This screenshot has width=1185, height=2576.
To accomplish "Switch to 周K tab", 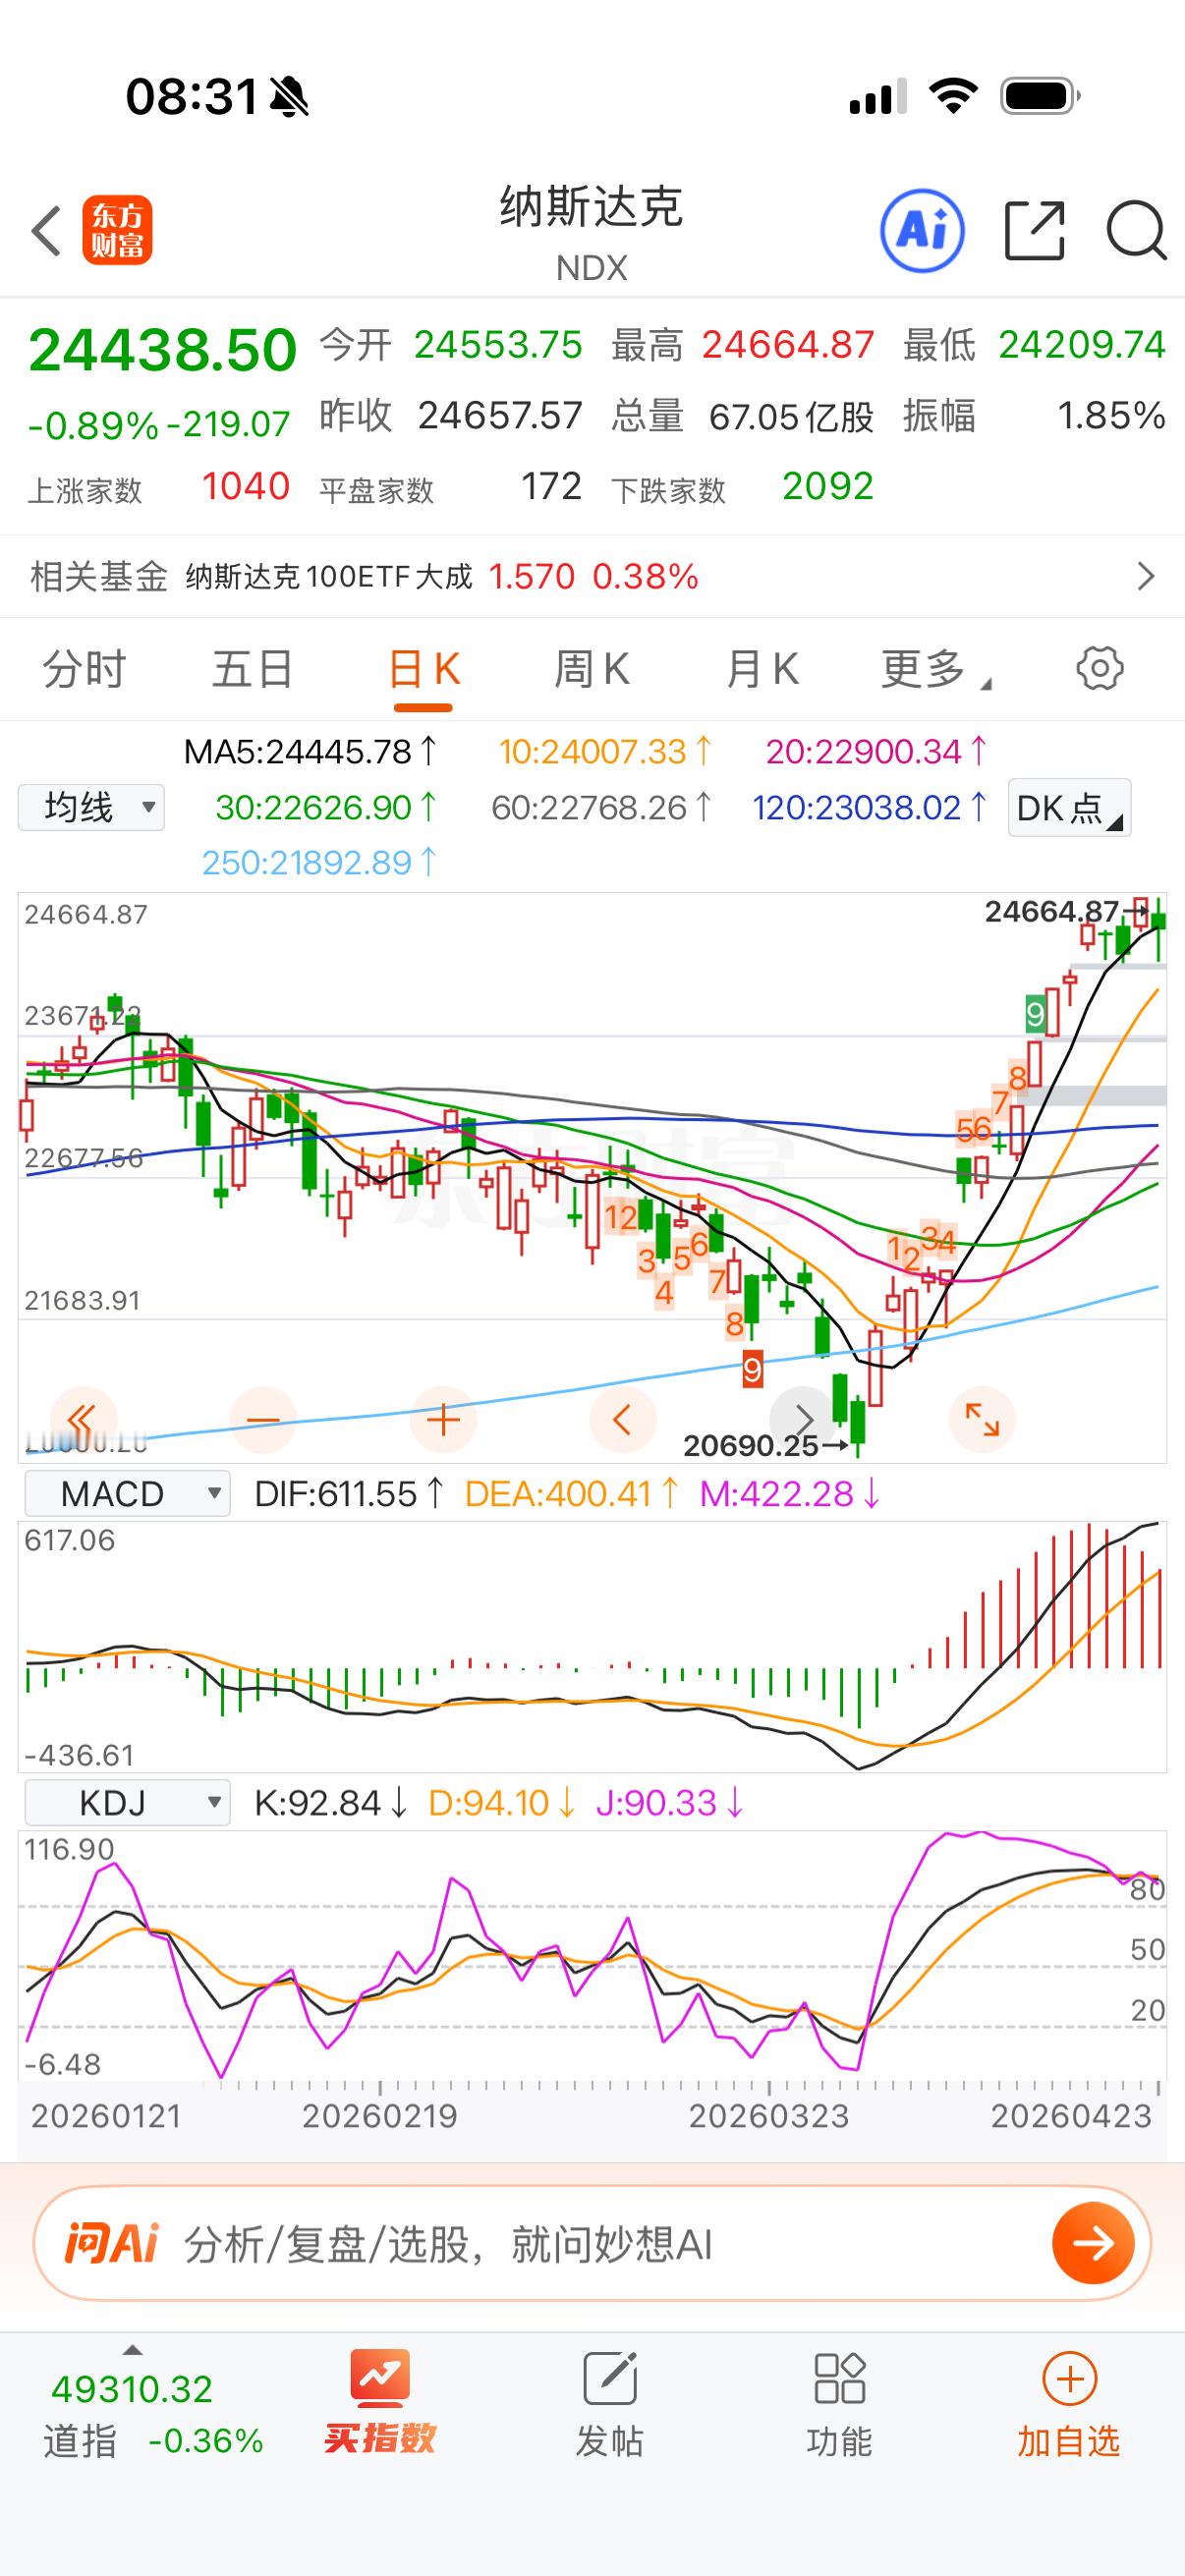I will (592, 668).
